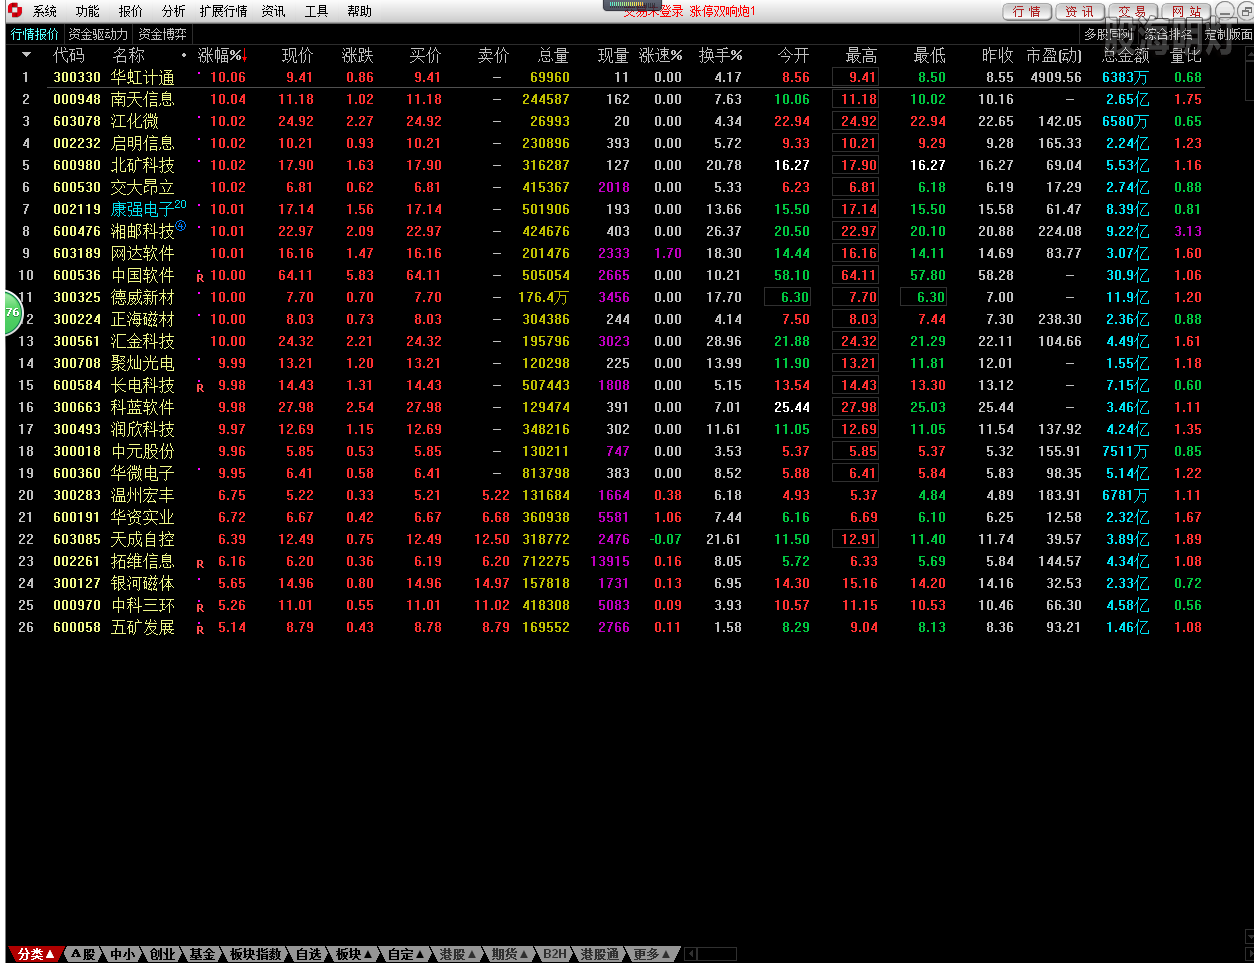Click the R marker beside 五矿发展
This screenshot has width=1254, height=963.
tap(200, 629)
